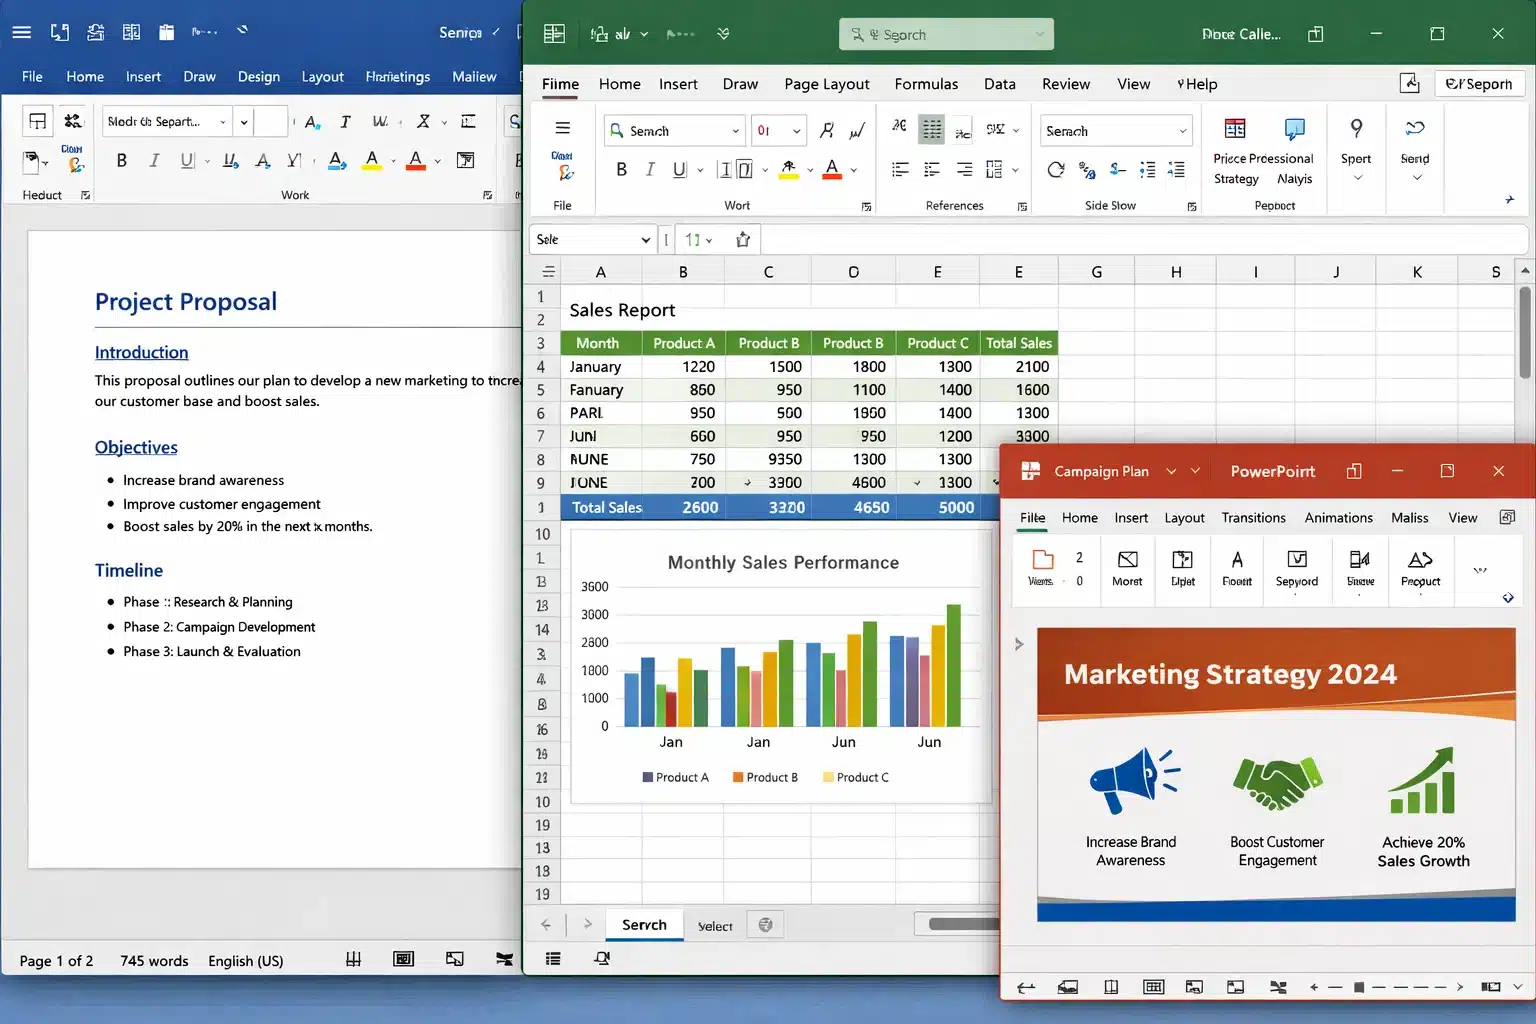Click Page 1 of 2 in Word's status bar
1536x1024 pixels.
(x=57, y=960)
